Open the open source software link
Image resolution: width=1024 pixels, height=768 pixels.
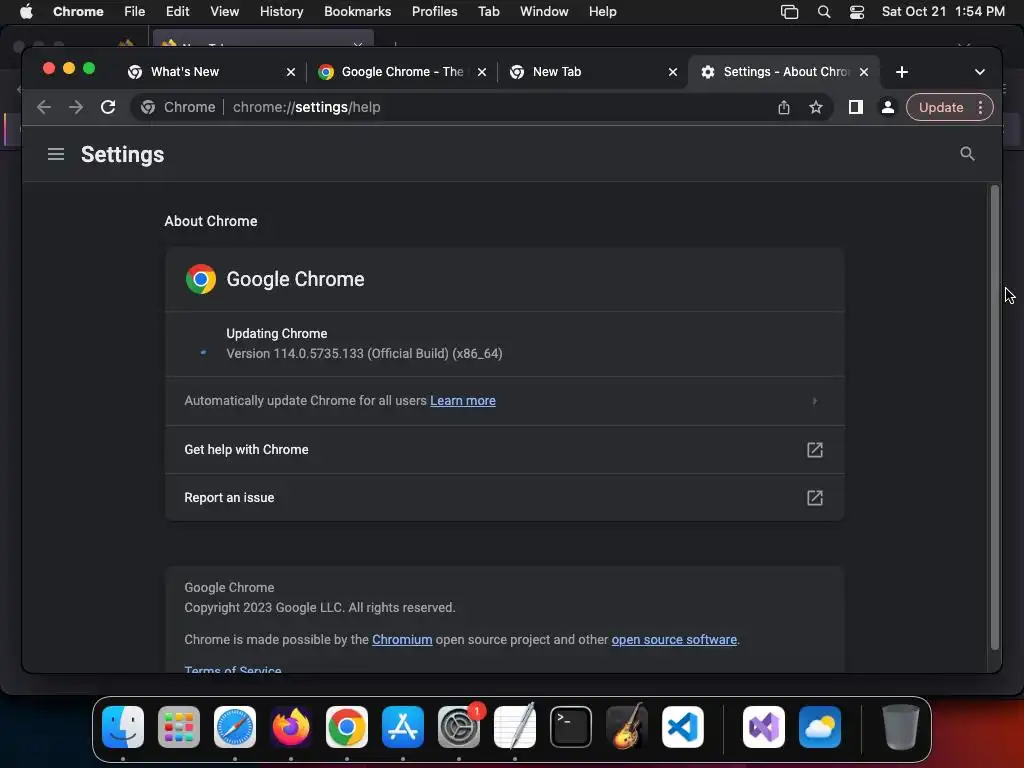[x=674, y=639]
